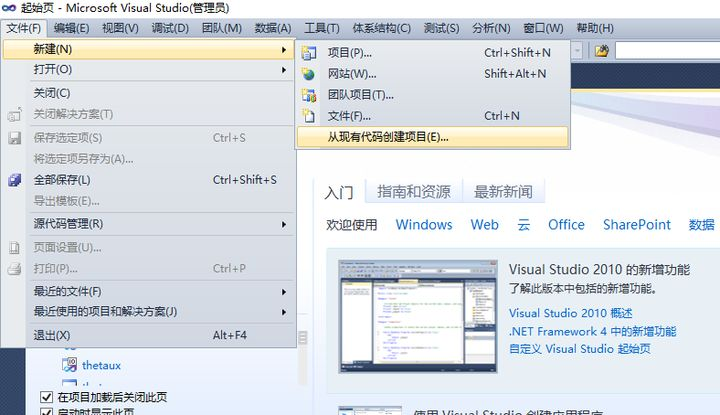This screenshot has width=720, height=415.
Task: Click the toolbar icon beside search box
Action: [602, 50]
